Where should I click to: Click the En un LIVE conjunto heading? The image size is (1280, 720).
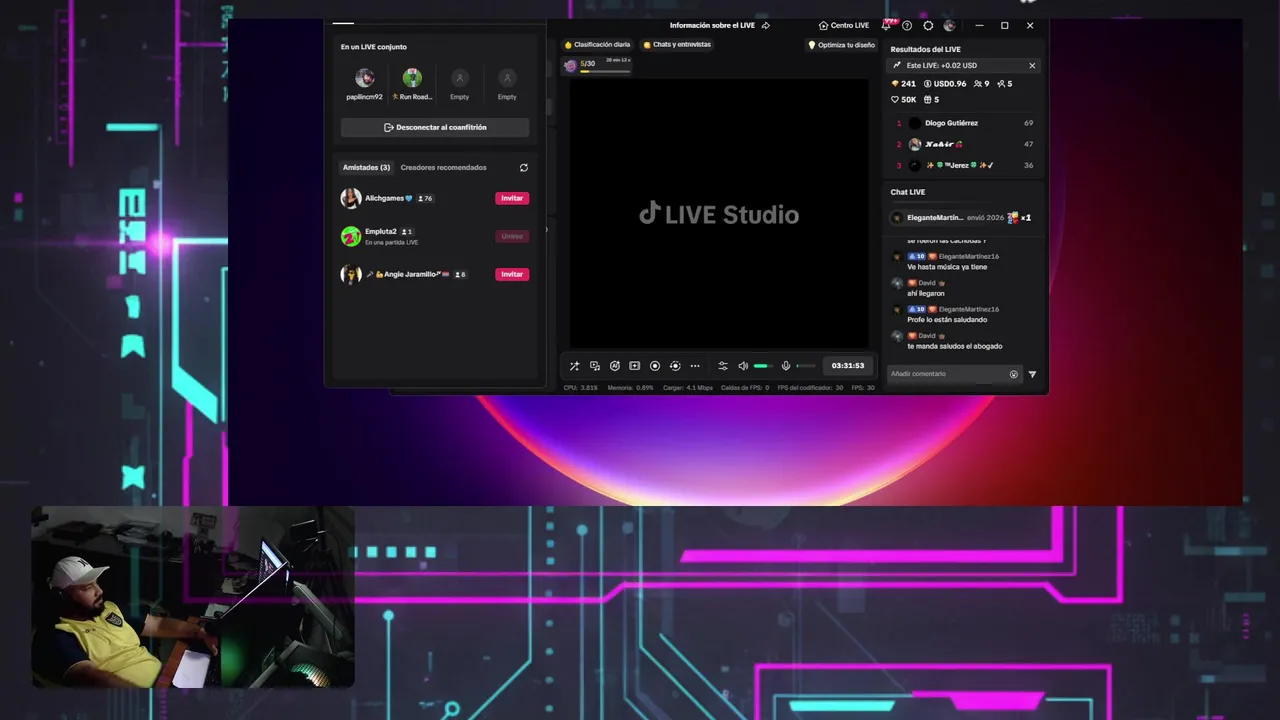pyautogui.click(x=374, y=47)
